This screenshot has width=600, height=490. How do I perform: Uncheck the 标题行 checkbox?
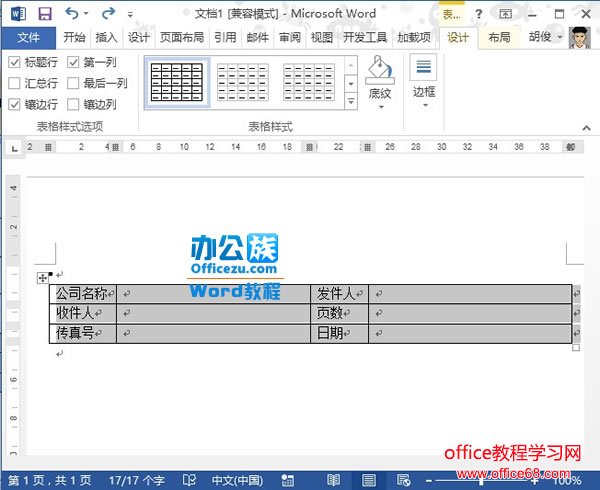coord(14,62)
